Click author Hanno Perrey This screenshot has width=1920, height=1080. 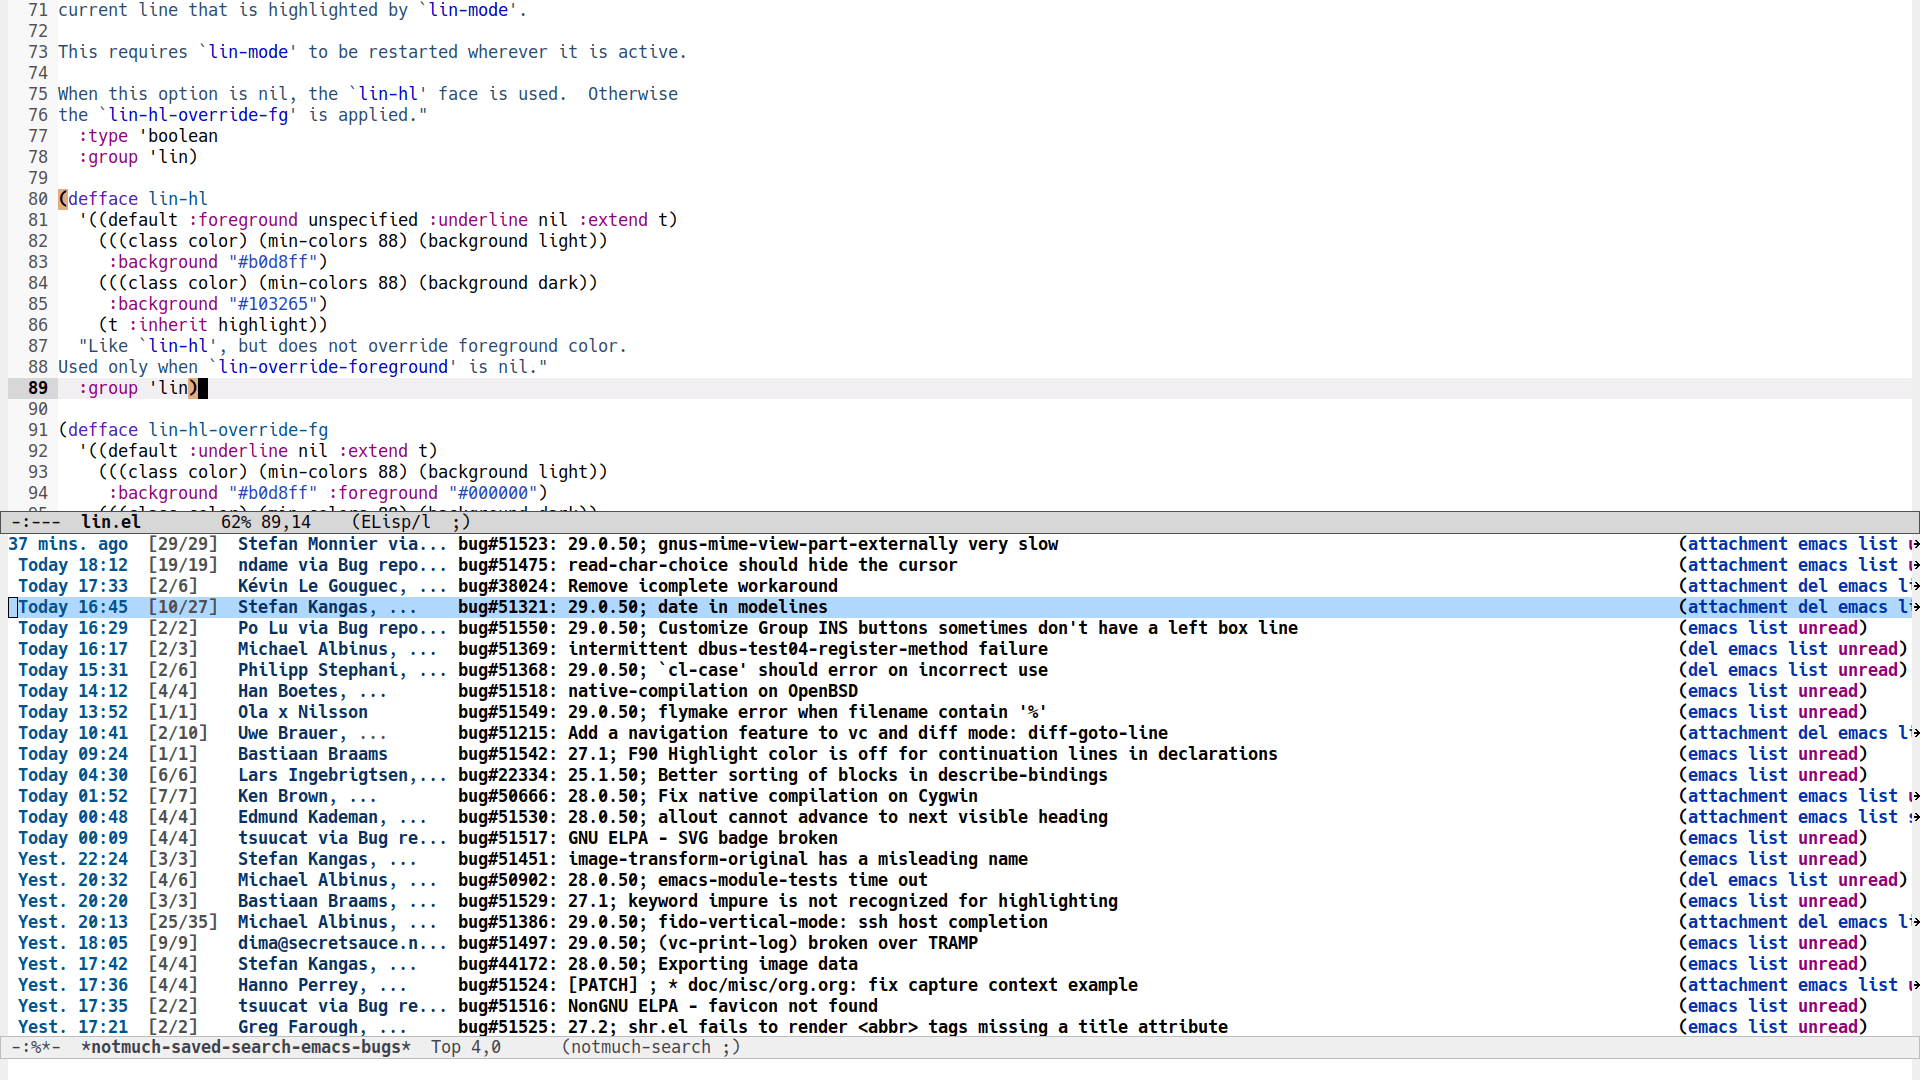coord(322,985)
